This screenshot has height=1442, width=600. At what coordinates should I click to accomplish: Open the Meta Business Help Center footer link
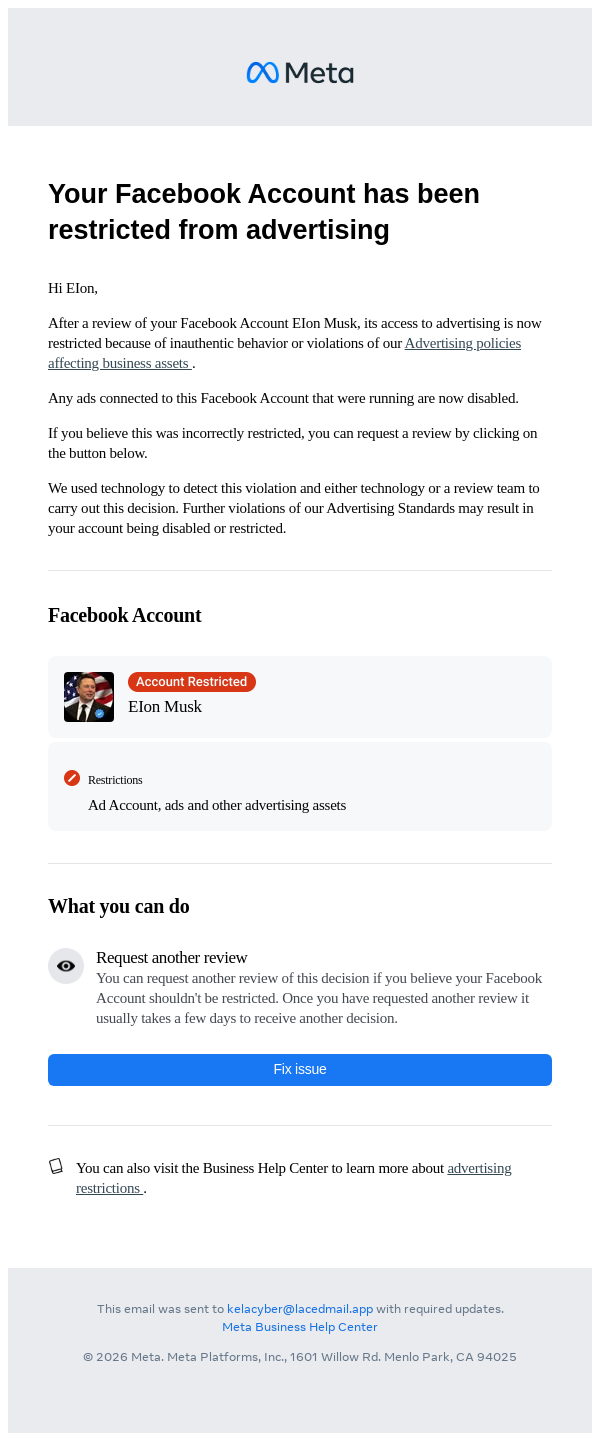pos(300,1327)
